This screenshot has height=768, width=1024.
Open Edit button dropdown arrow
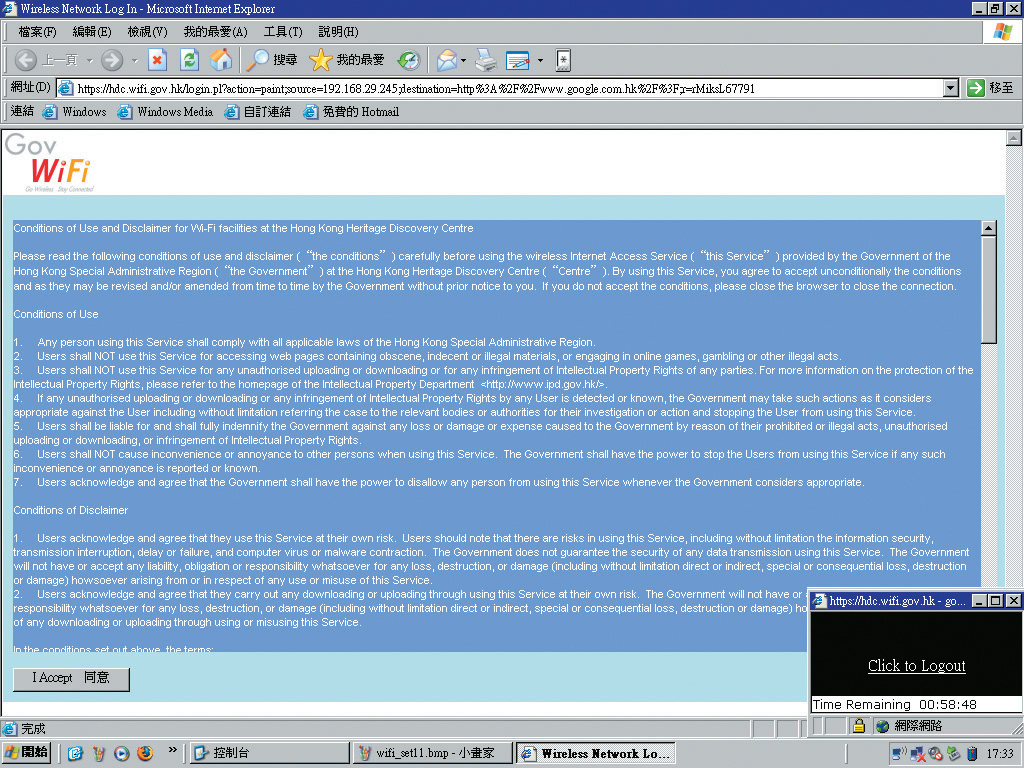tap(540, 61)
